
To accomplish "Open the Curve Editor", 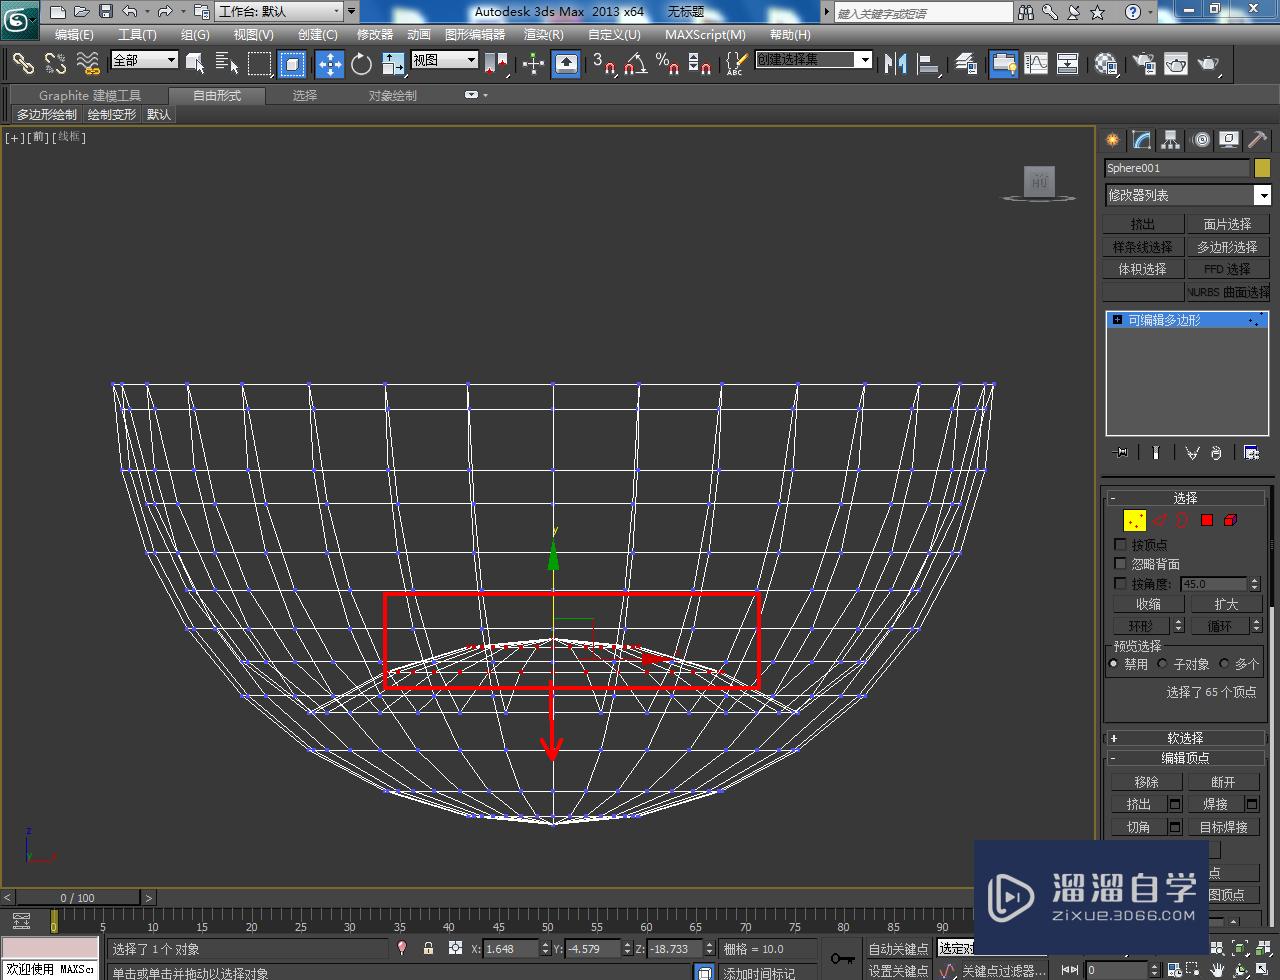I will pyautogui.click(x=1036, y=64).
